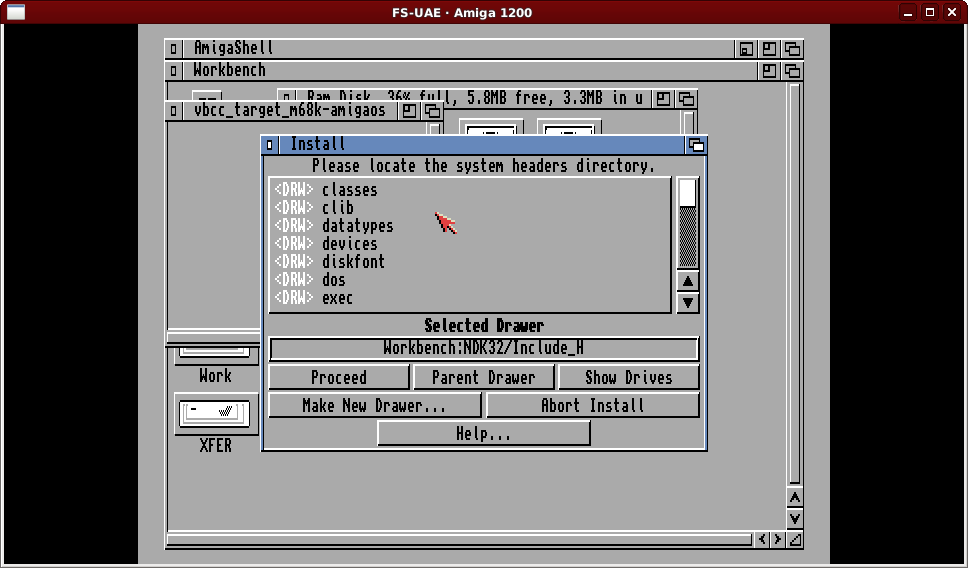
Task: Click the drawer list scrollbar knob
Action: pyautogui.click(x=688, y=193)
